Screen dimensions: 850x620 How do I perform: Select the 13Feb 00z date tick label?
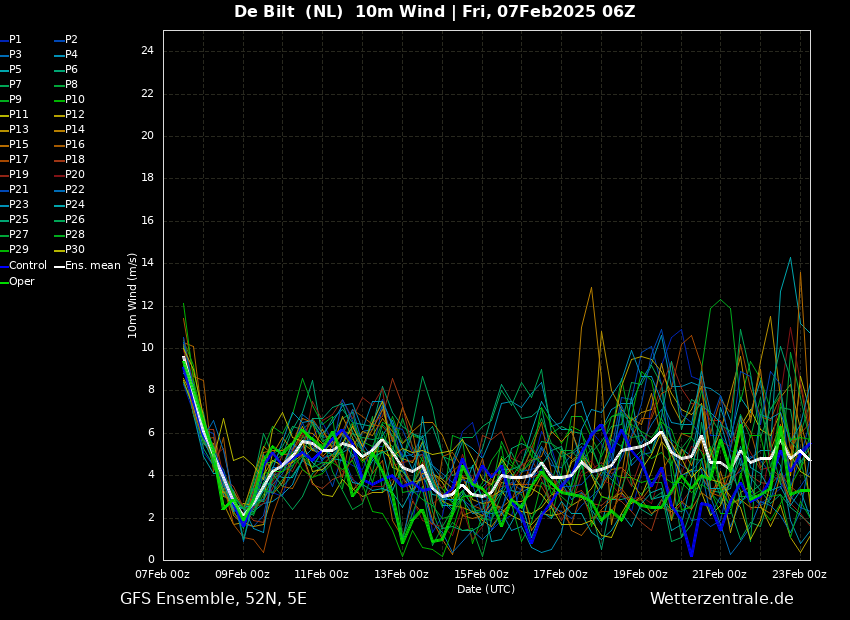tap(401, 574)
